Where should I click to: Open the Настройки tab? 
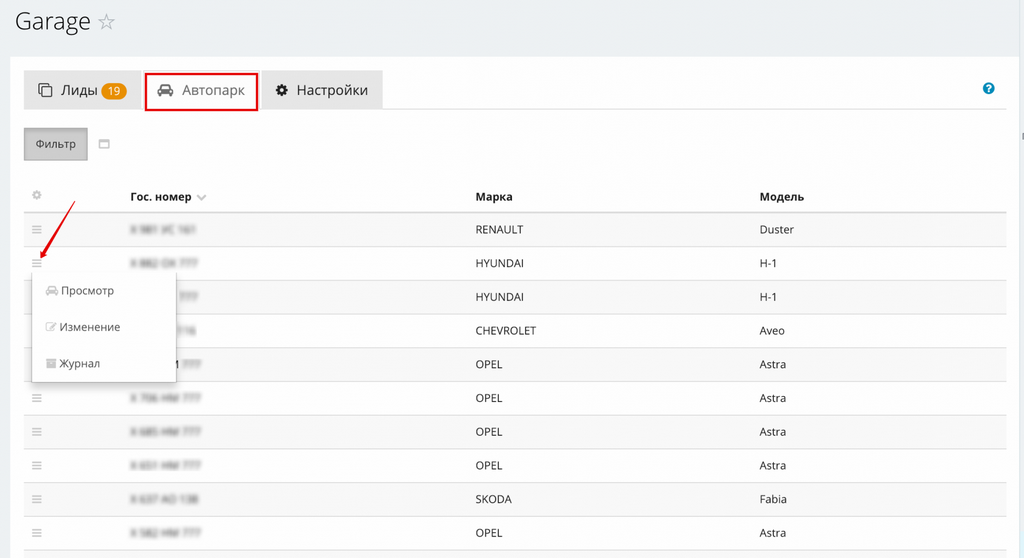click(x=321, y=90)
